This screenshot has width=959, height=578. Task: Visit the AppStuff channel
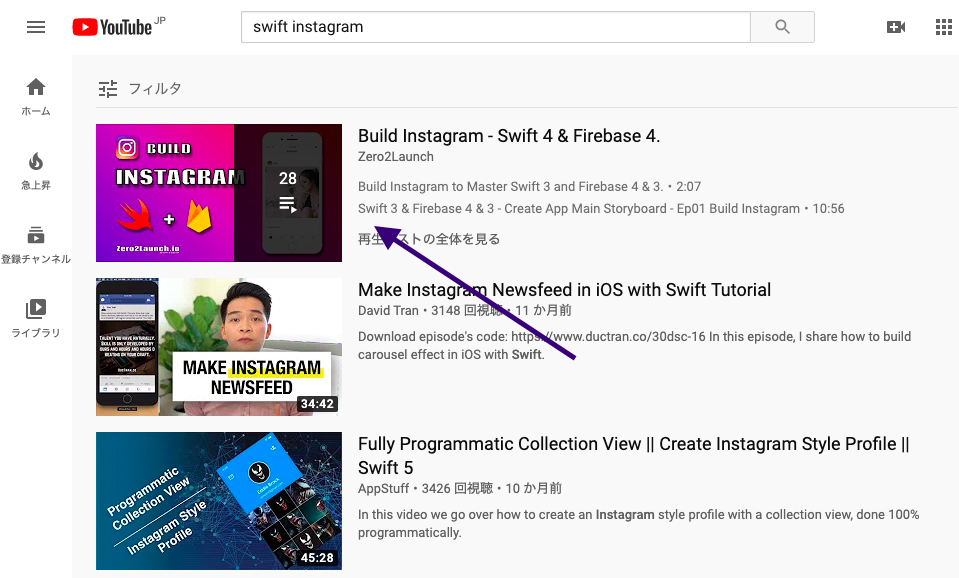[383, 489]
